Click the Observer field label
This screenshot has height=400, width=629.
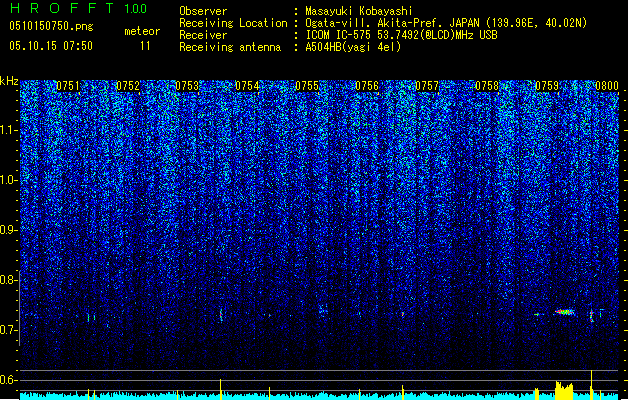point(203,11)
